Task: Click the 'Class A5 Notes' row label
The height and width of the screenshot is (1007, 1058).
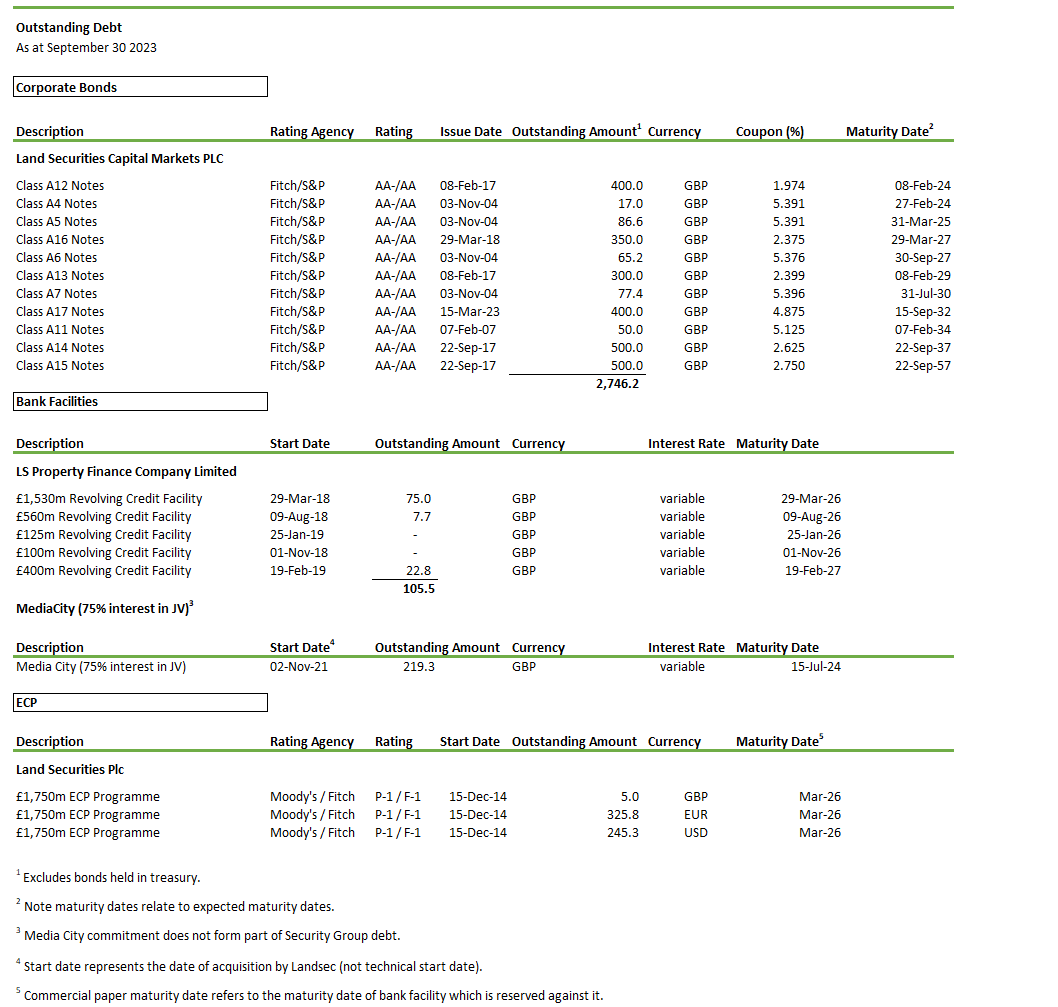Action: (57, 222)
